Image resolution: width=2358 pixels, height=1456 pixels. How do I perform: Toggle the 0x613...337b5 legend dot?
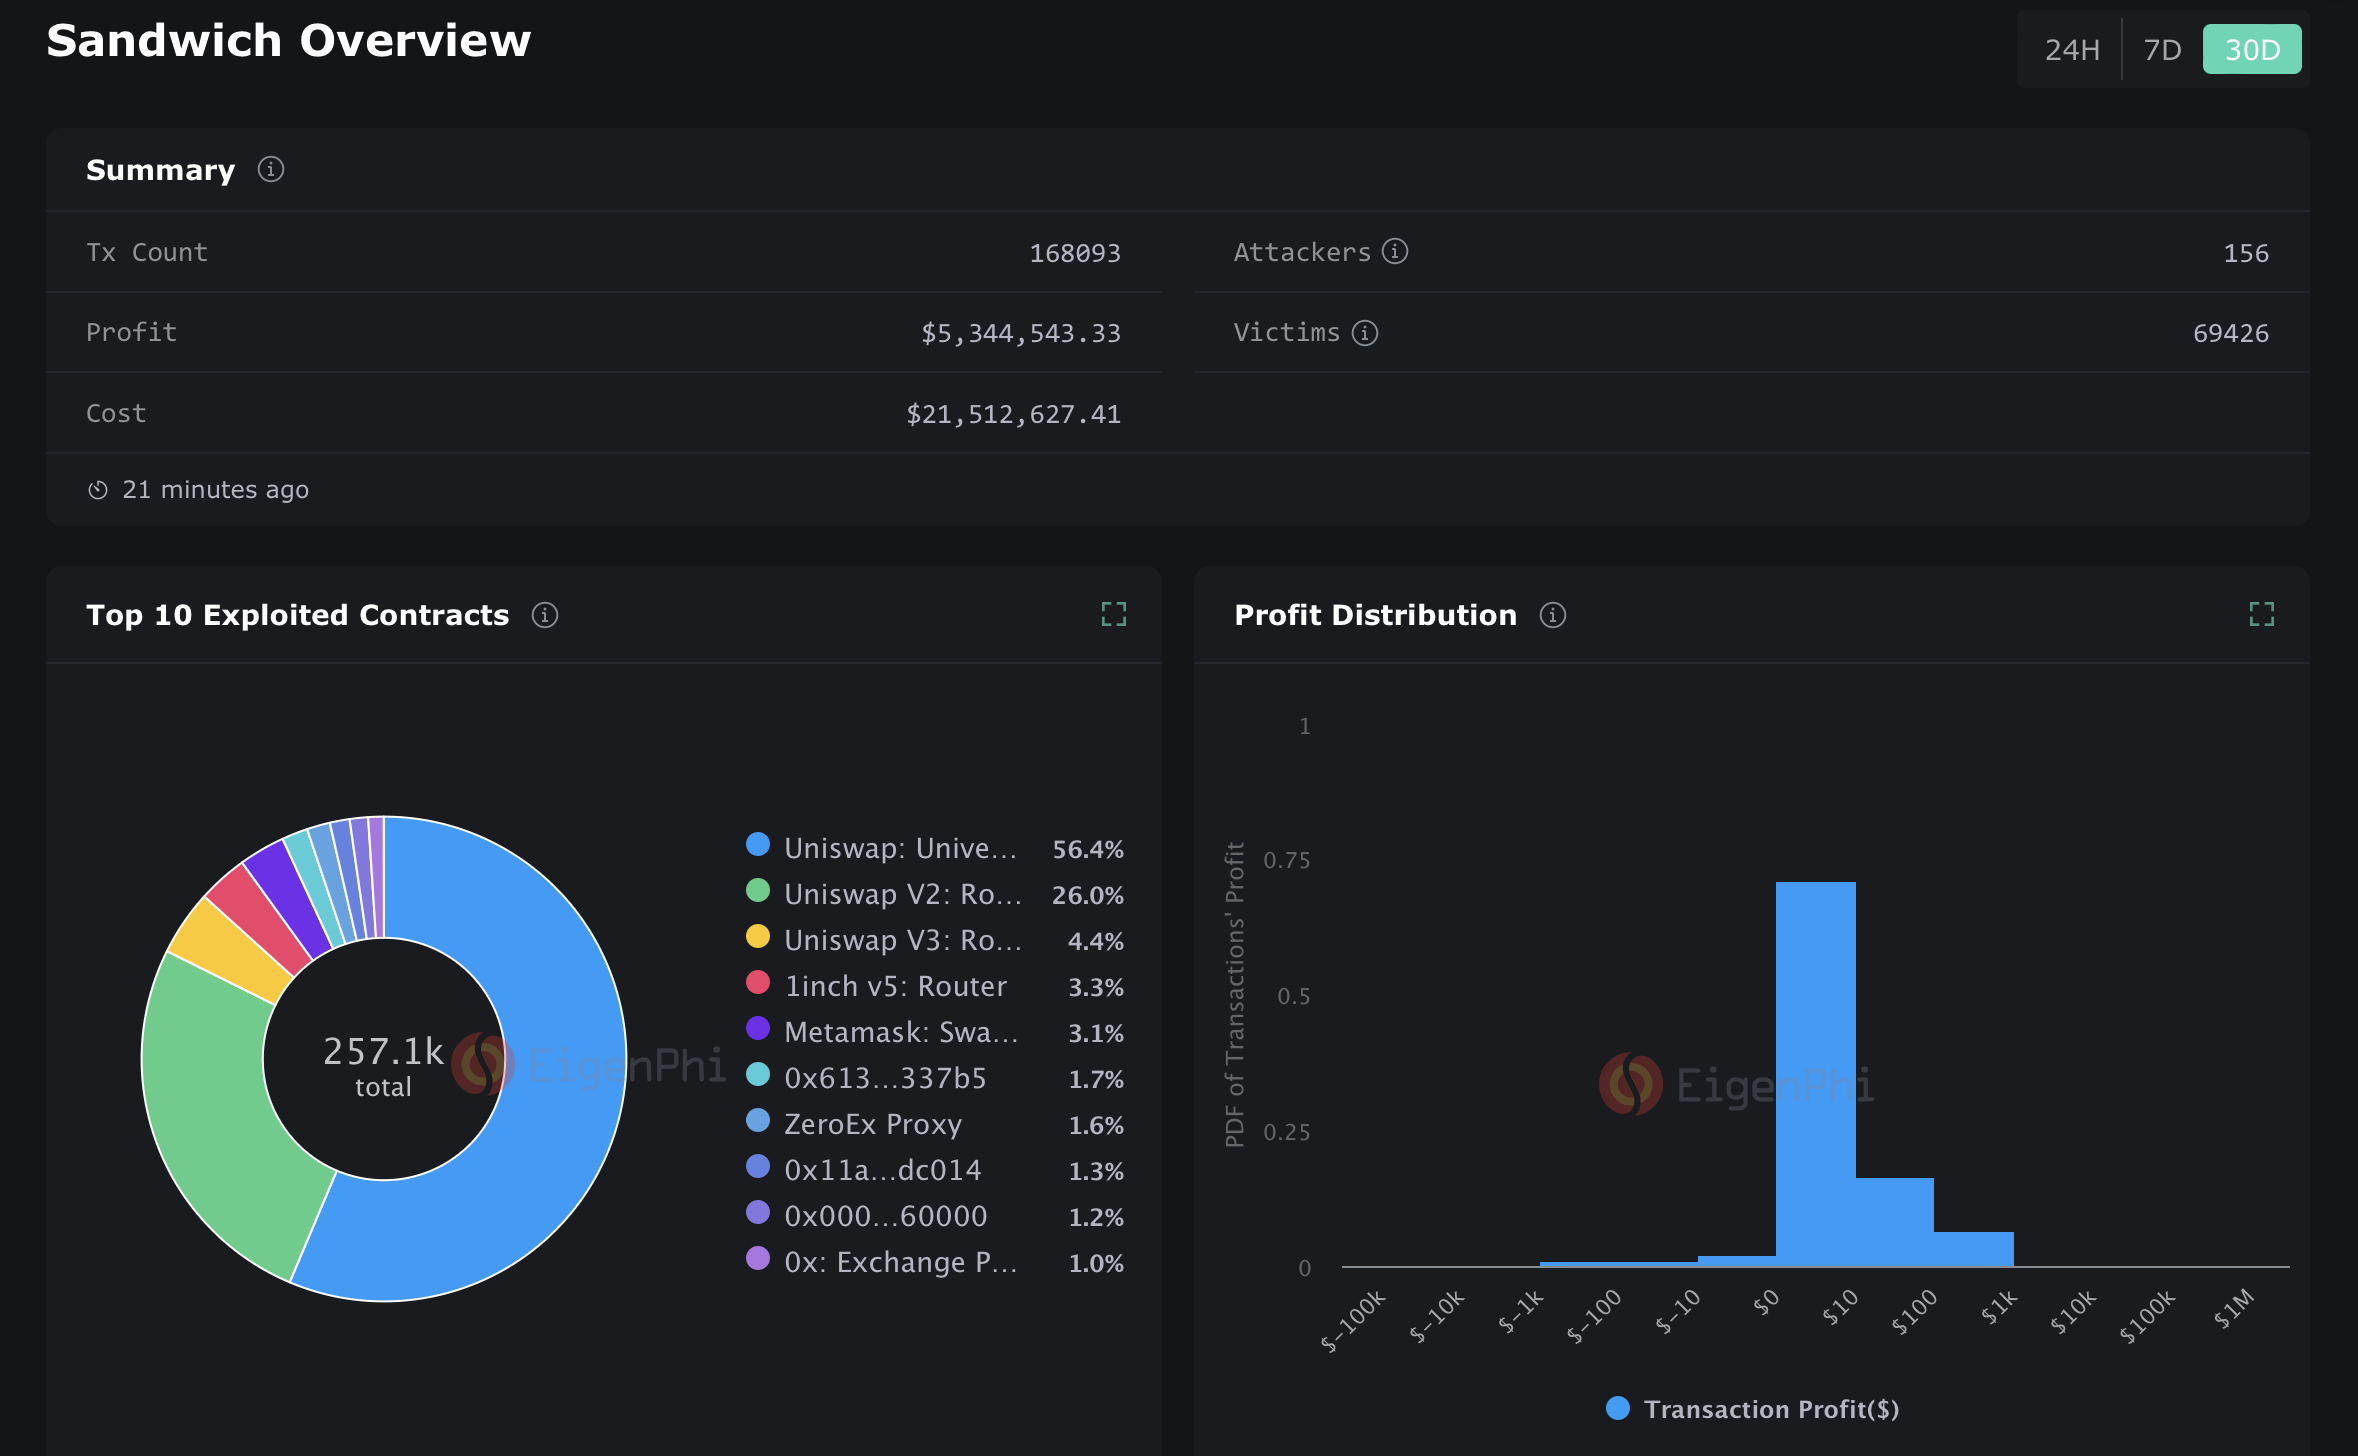(758, 1075)
